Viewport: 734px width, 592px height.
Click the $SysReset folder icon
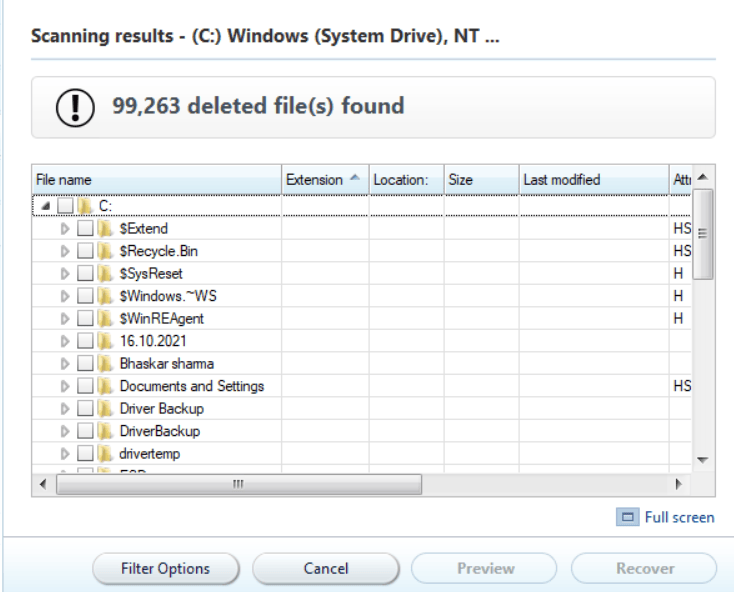point(105,274)
